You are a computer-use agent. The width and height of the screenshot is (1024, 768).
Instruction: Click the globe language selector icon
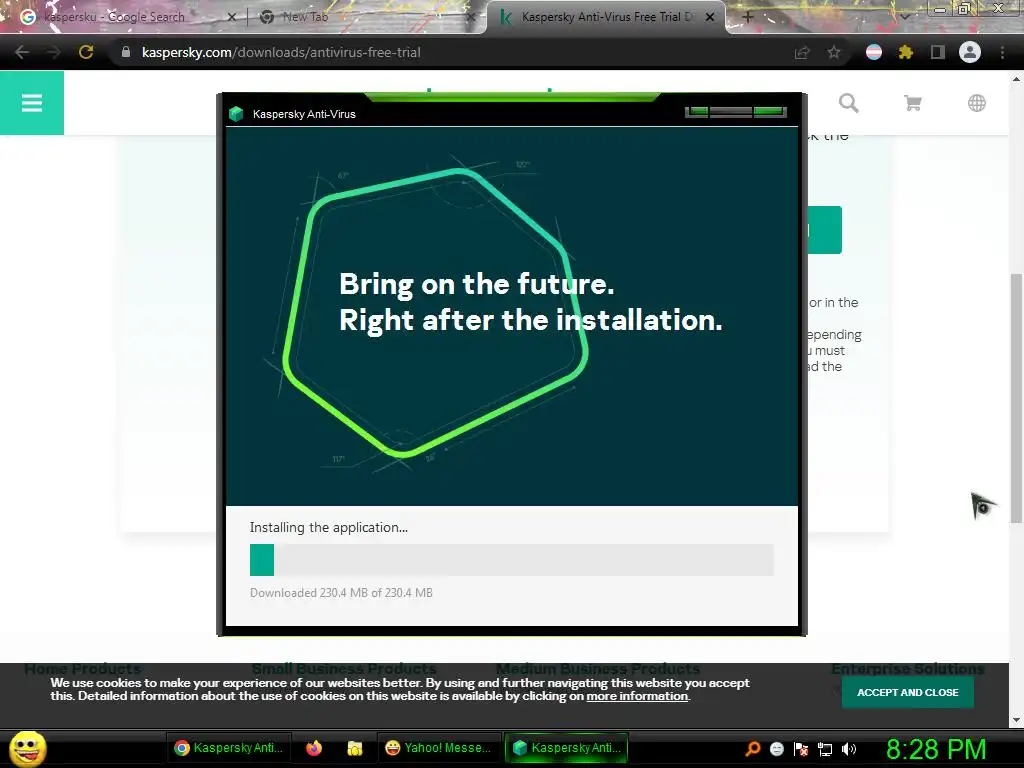coord(976,103)
